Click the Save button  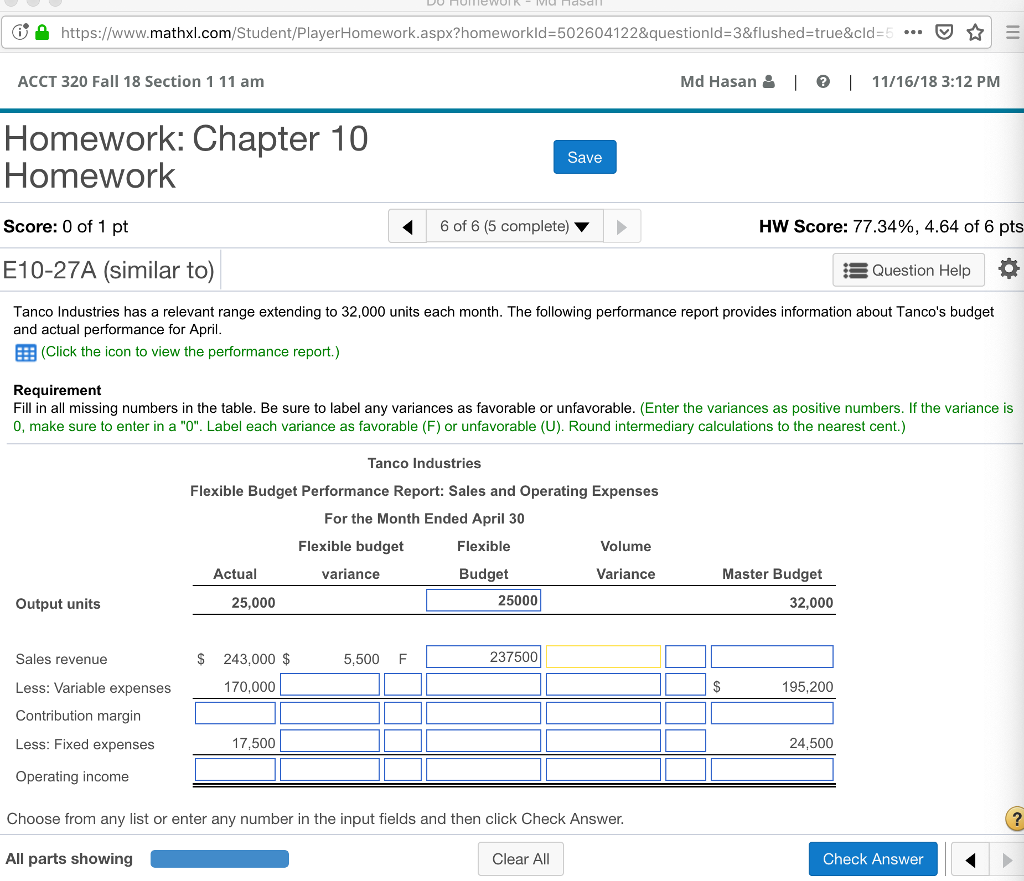pos(584,156)
